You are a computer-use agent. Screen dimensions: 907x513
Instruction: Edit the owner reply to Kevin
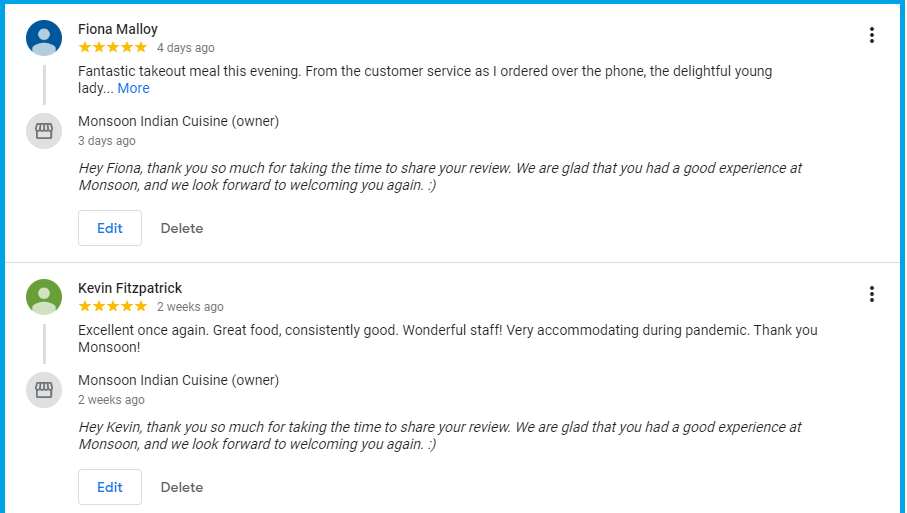pyautogui.click(x=110, y=487)
